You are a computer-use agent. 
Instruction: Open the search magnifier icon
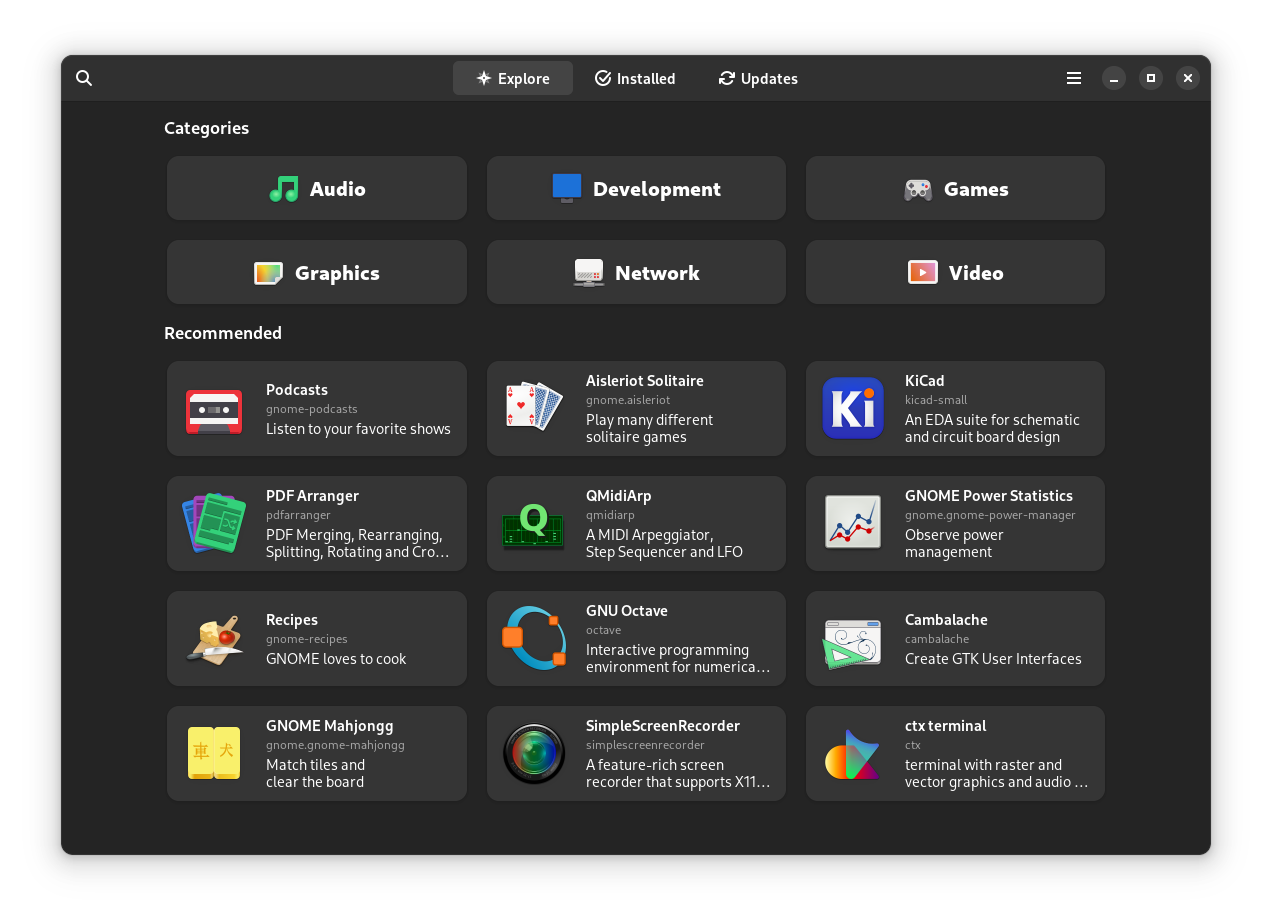[84, 78]
